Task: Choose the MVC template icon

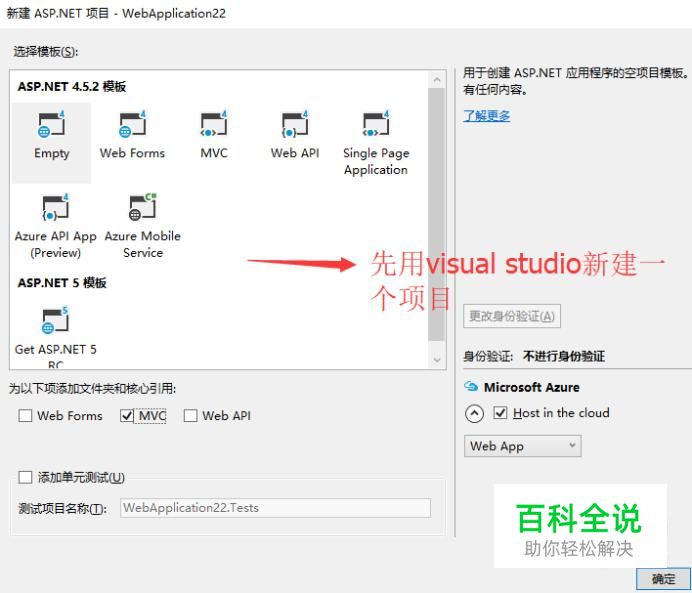Action: point(214,125)
